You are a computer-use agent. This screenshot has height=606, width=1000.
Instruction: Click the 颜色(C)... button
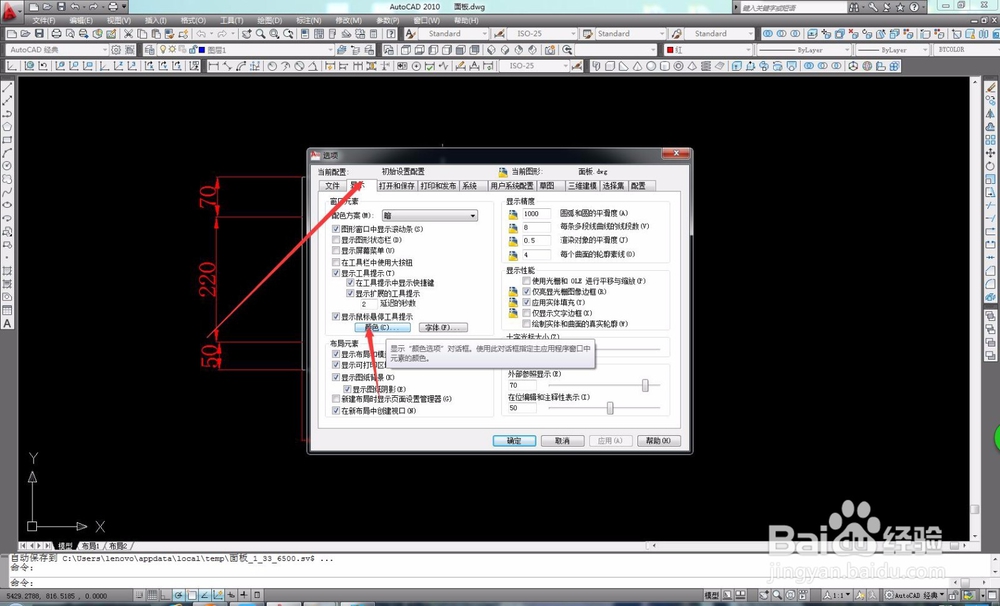pyautogui.click(x=383, y=327)
